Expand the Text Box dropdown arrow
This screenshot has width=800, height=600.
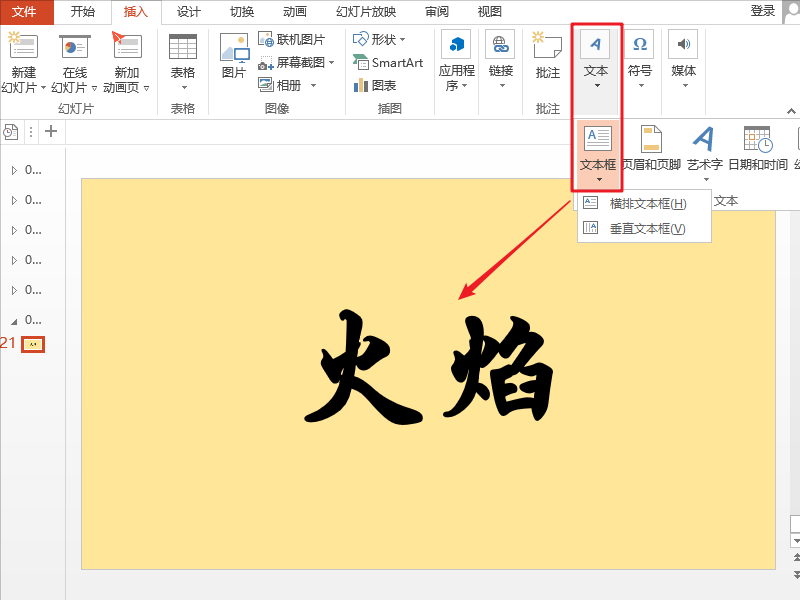click(599, 180)
